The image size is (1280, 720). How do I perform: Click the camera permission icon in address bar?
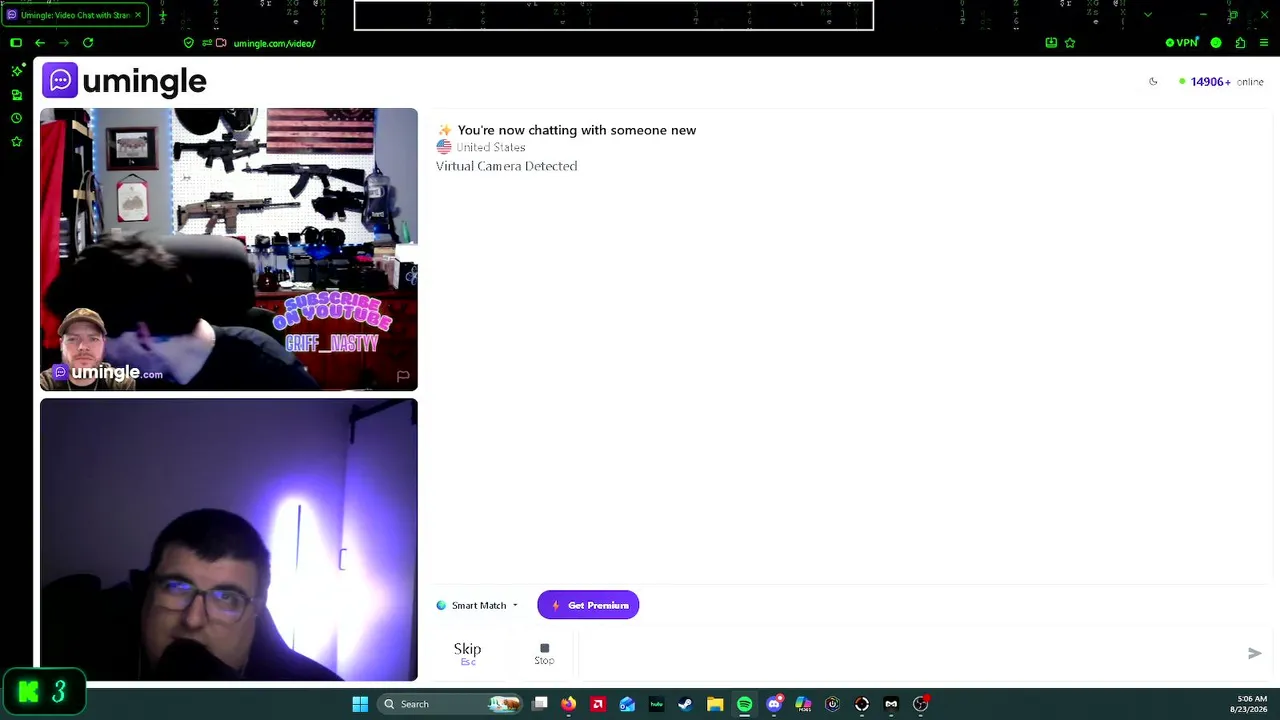(x=221, y=43)
